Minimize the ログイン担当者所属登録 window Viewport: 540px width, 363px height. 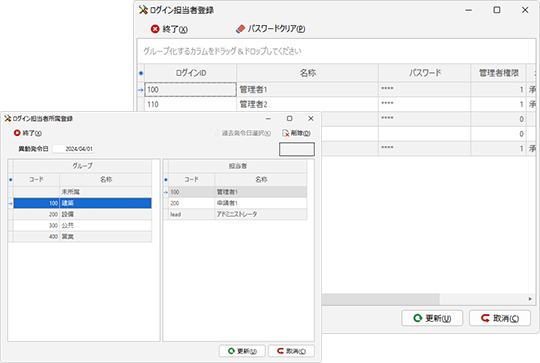click(x=268, y=118)
